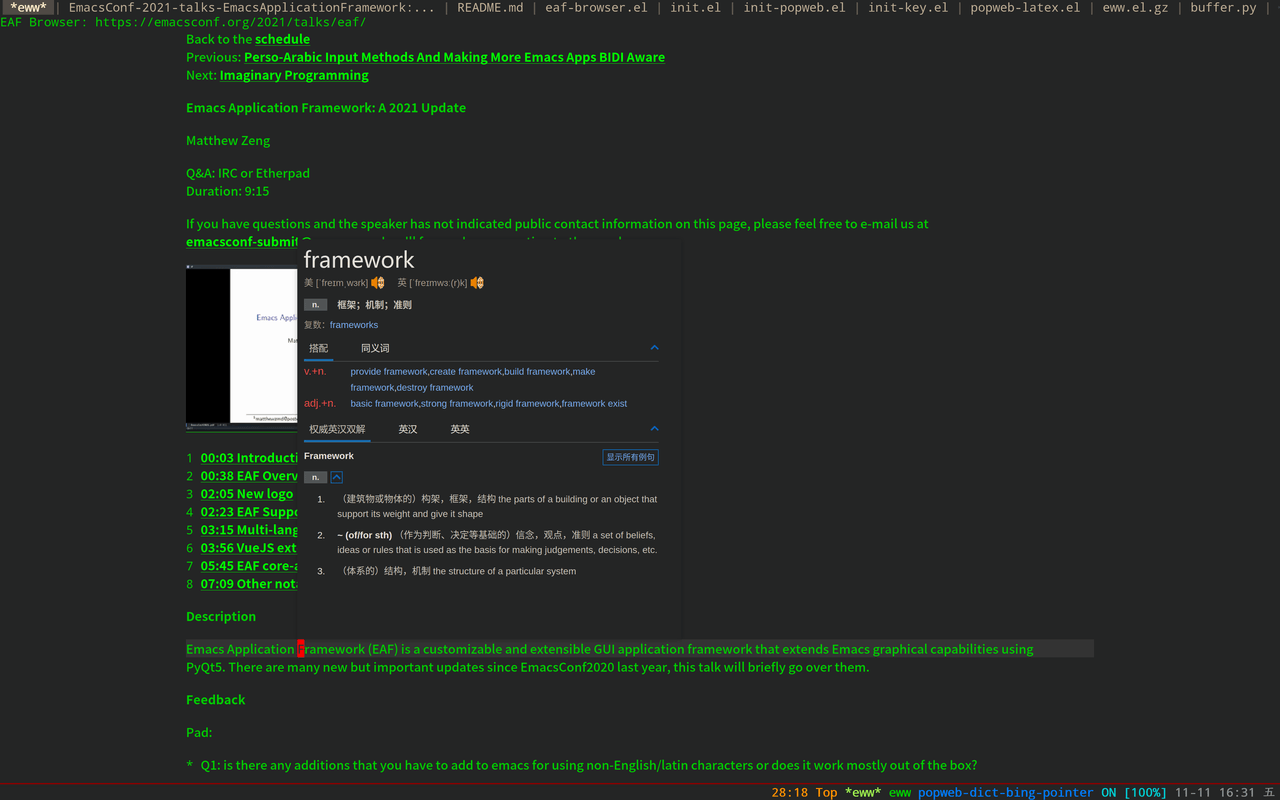Click the 'framework' headword in popup
Viewport: 1280px width, 800px height.
[x=358, y=260]
